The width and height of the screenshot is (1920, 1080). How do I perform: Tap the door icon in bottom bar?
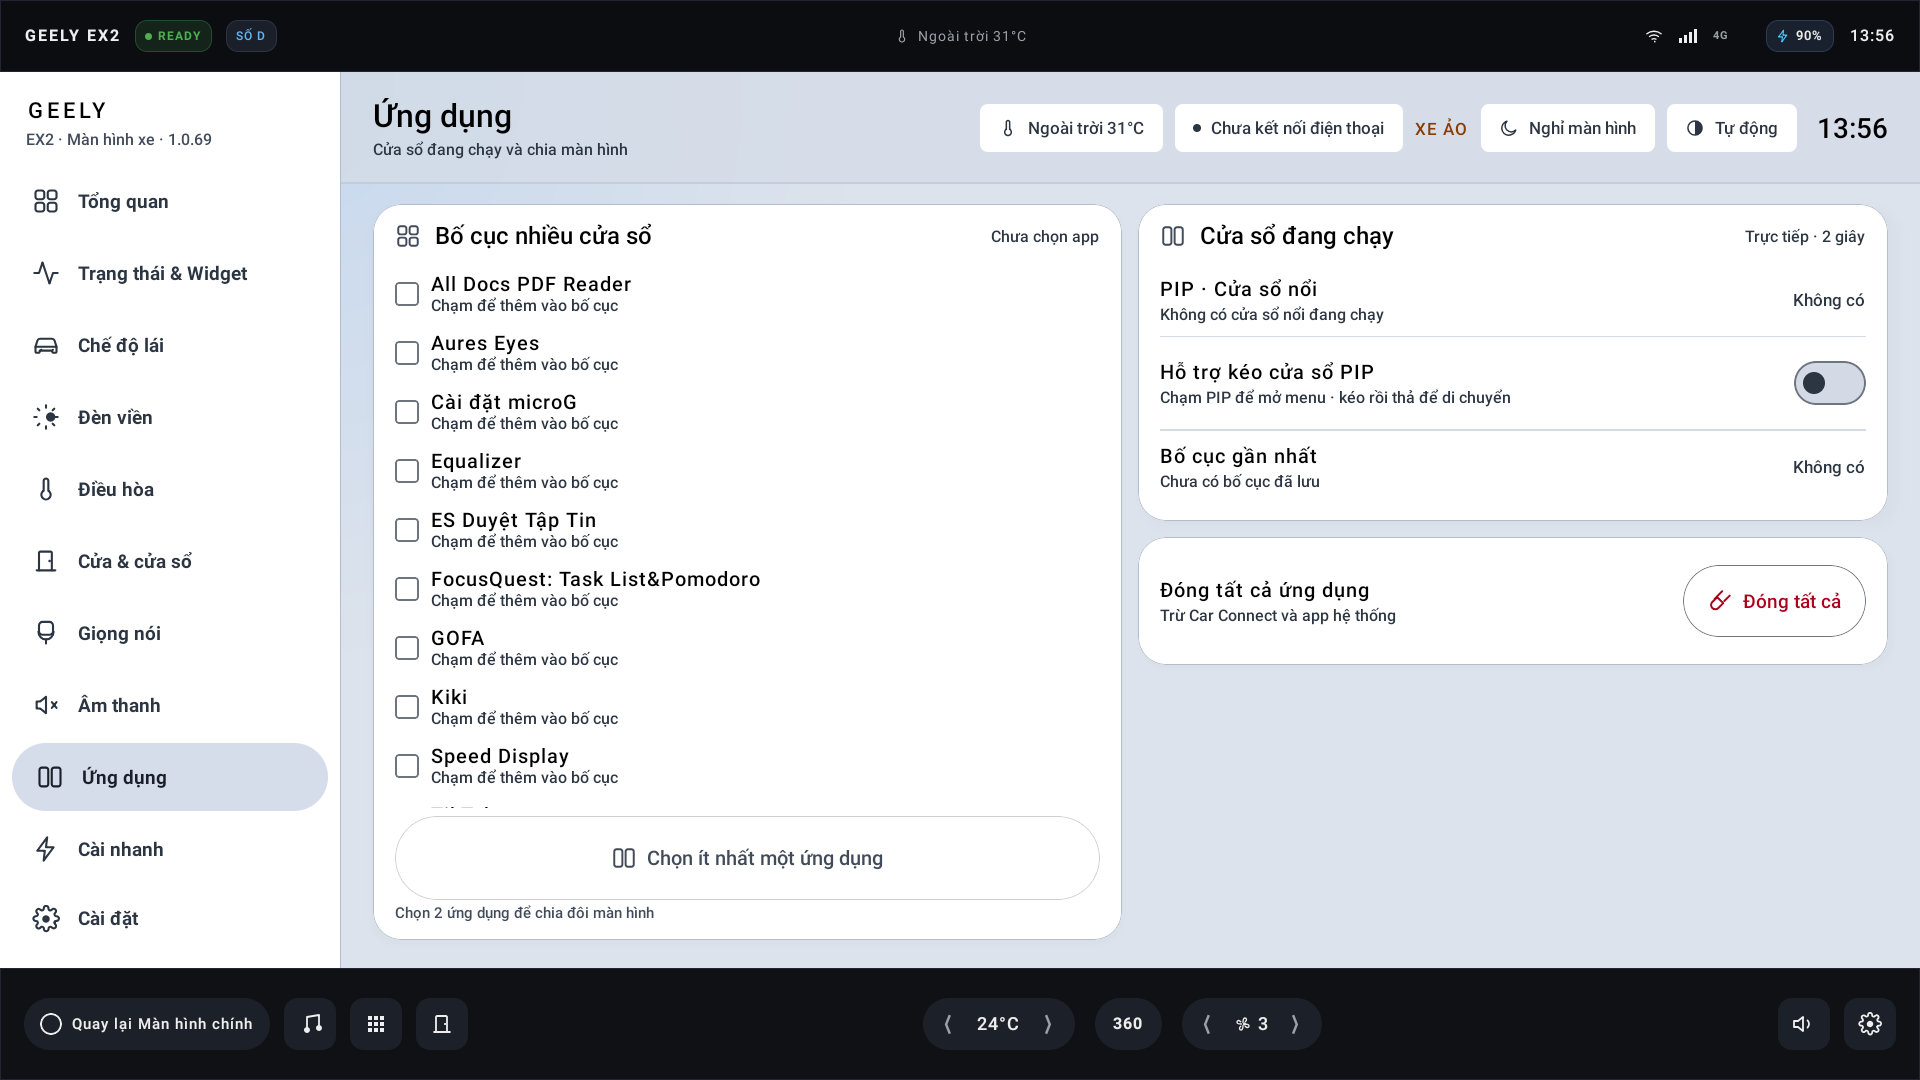click(x=442, y=1024)
